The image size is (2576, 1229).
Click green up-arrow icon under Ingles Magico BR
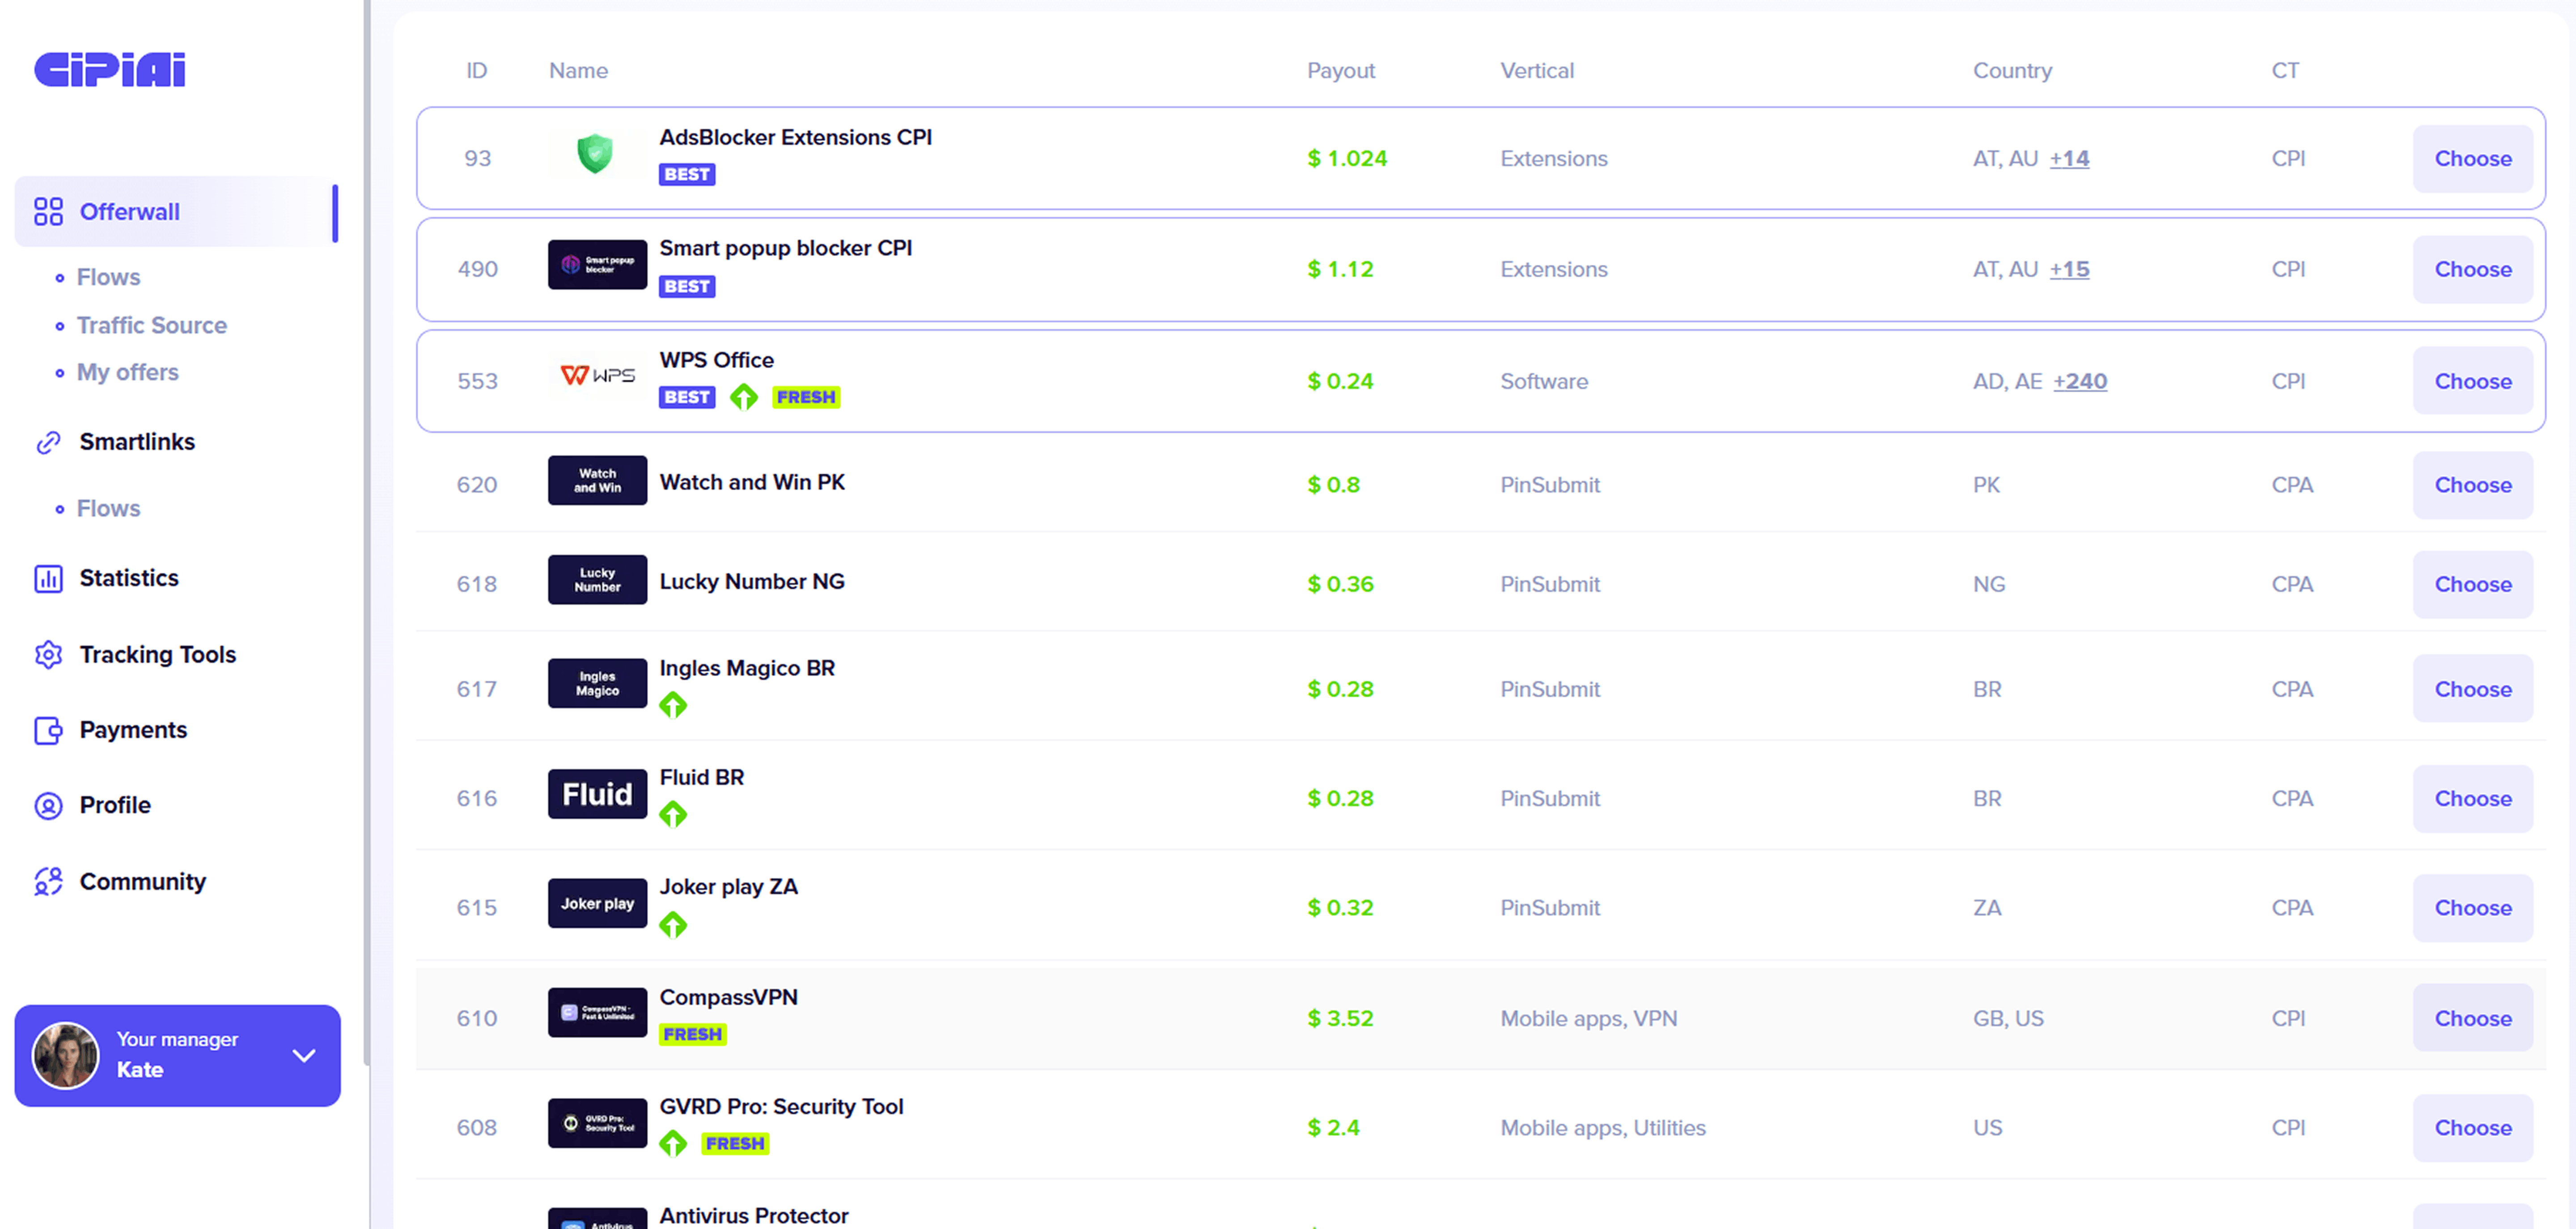click(x=673, y=705)
